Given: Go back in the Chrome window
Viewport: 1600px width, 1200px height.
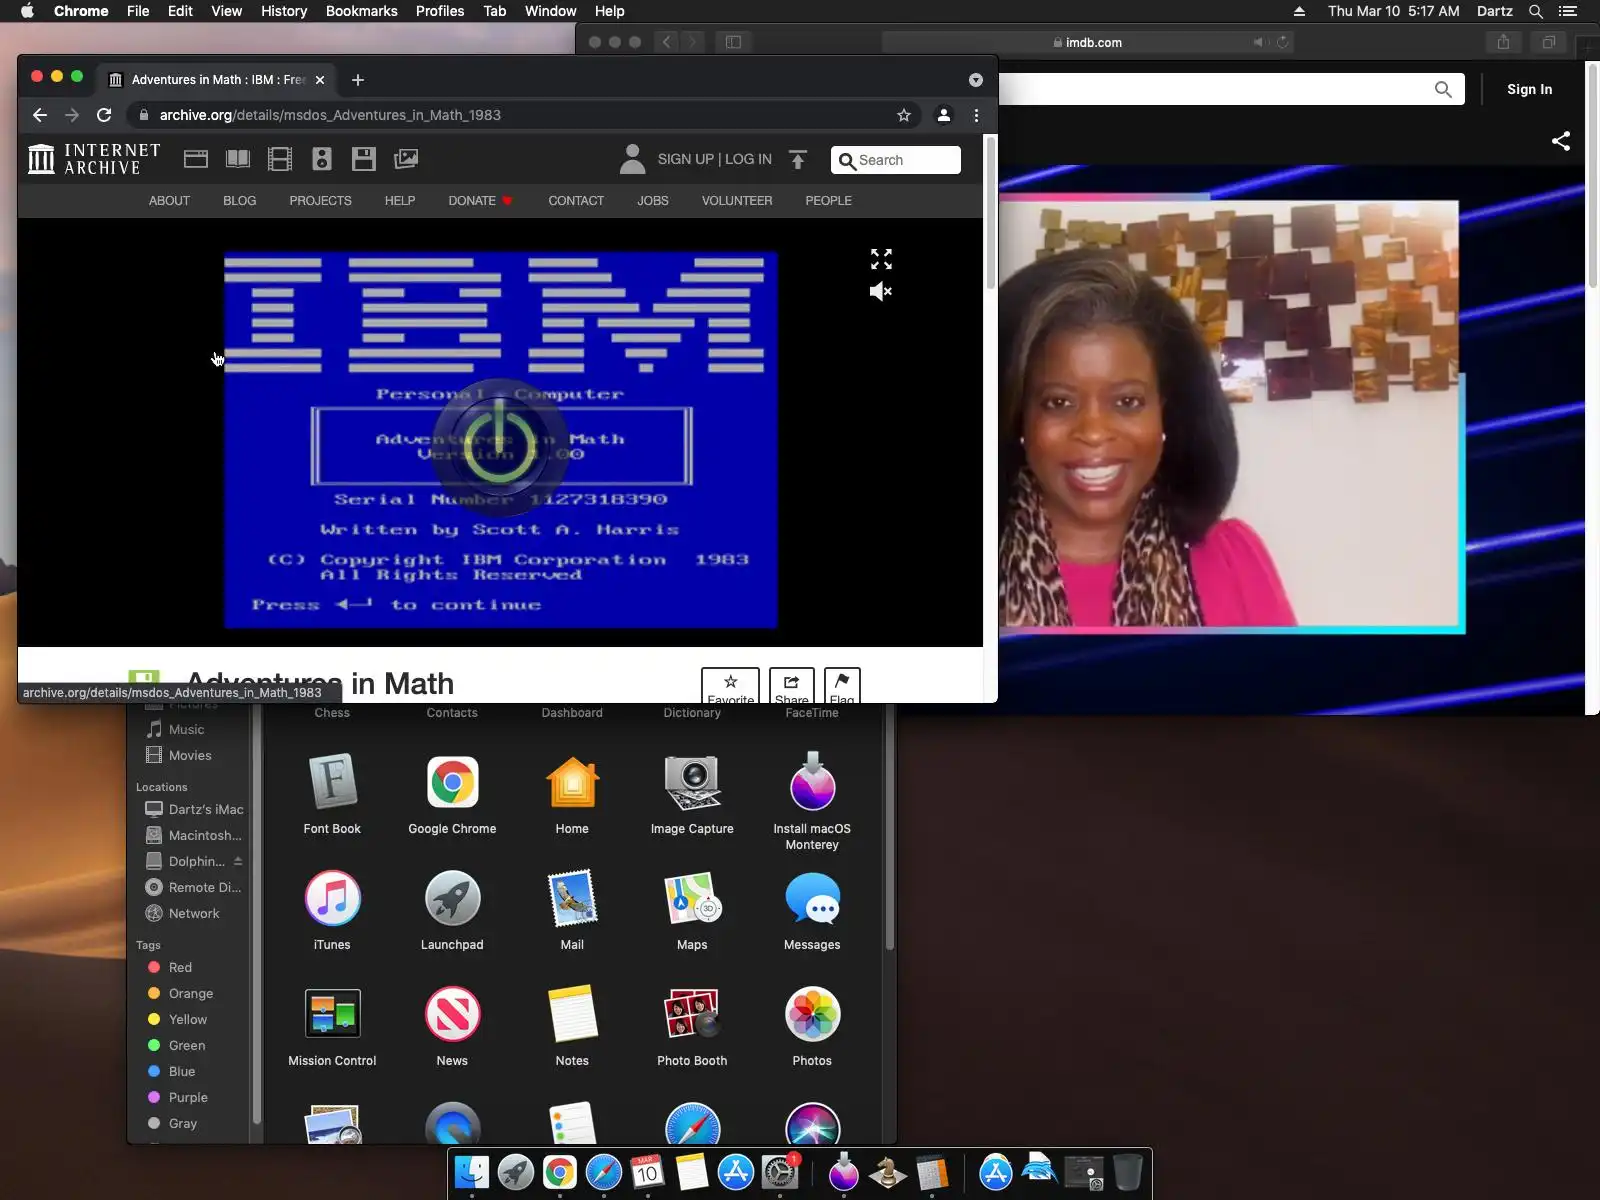Looking at the screenshot, I should pyautogui.click(x=40, y=115).
